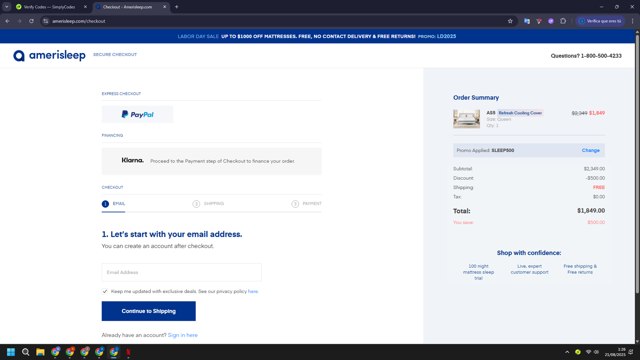Pay with PayPal express checkout

(138, 114)
